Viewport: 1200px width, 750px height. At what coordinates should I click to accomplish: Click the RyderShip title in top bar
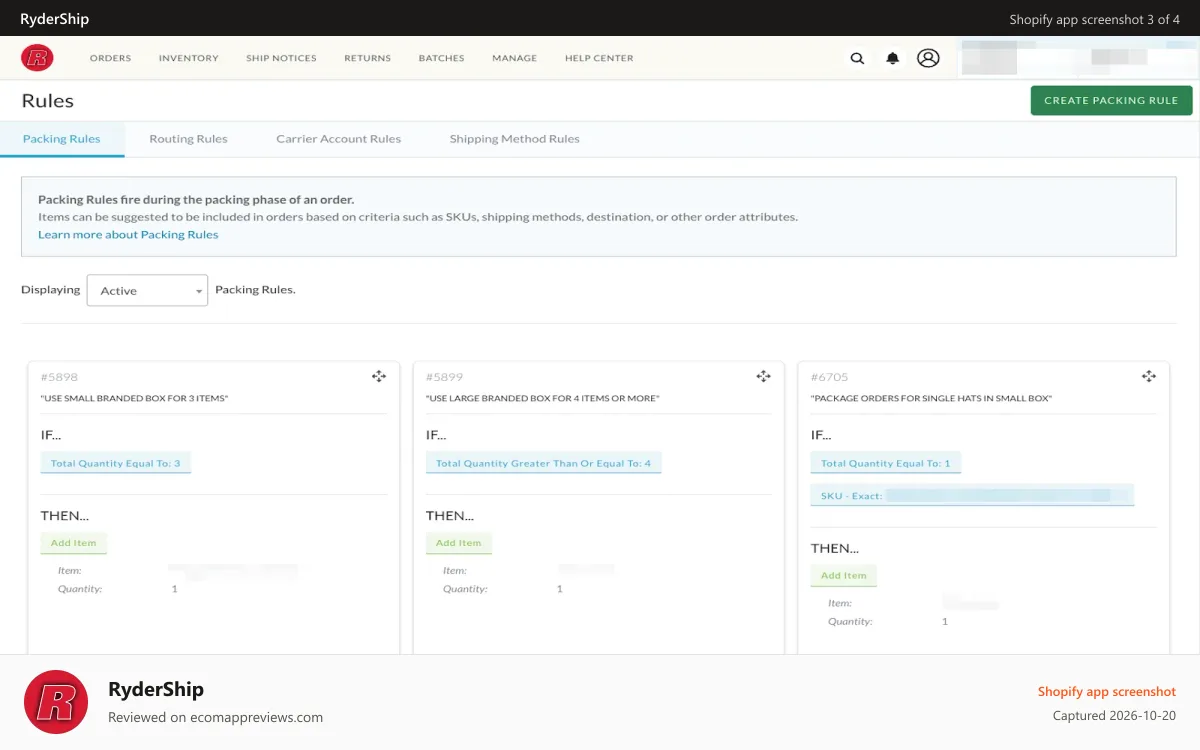[55, 19]
